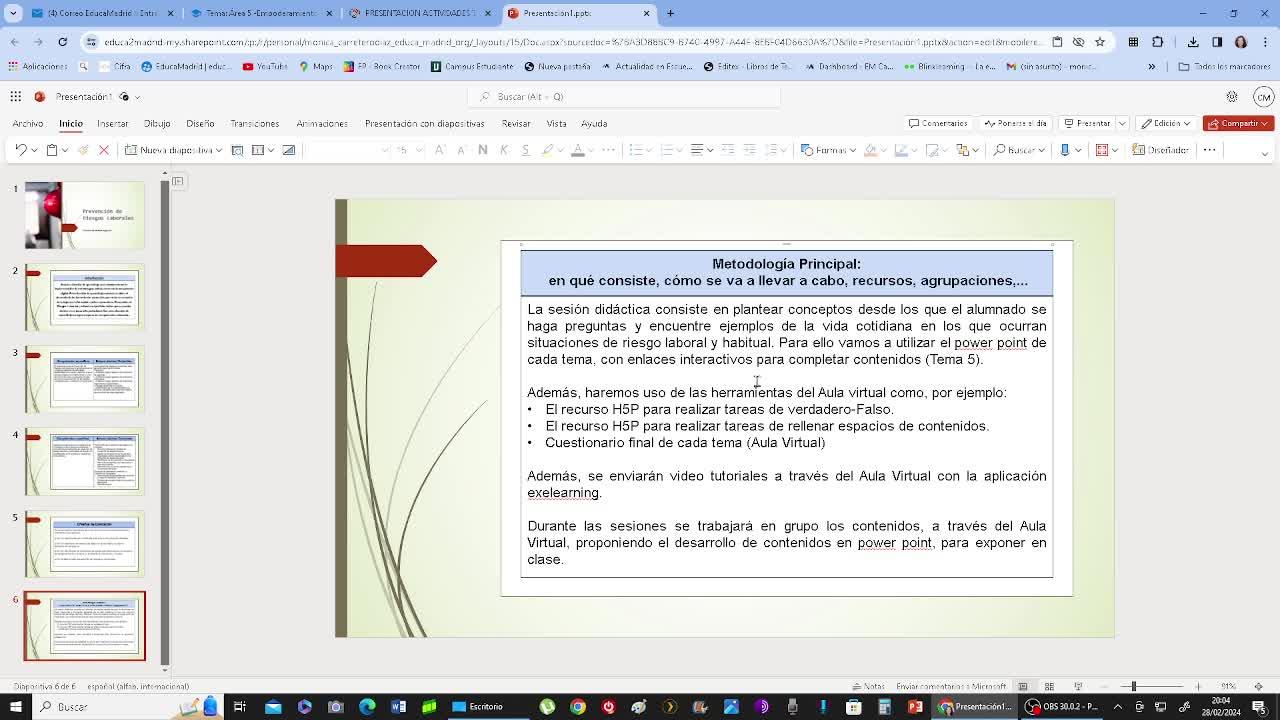Click the text alignment icon
The image size is (1280, 720).
(x=697, y=150)
